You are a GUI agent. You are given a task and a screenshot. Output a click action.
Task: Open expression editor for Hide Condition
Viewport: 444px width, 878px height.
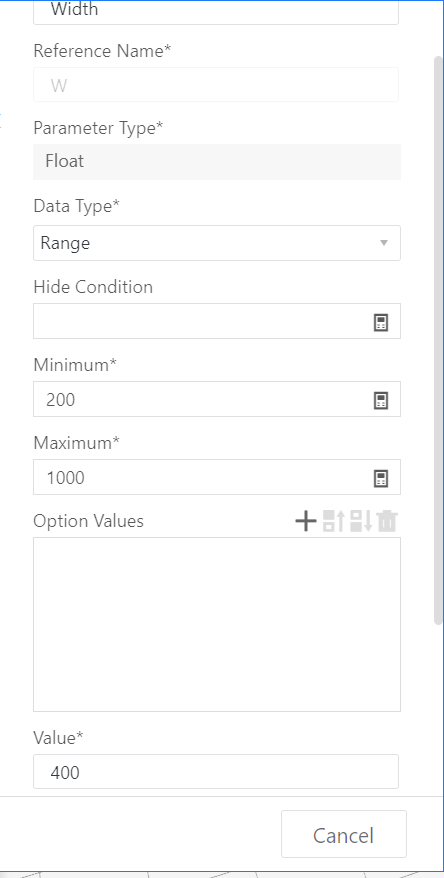coord(381,322)
